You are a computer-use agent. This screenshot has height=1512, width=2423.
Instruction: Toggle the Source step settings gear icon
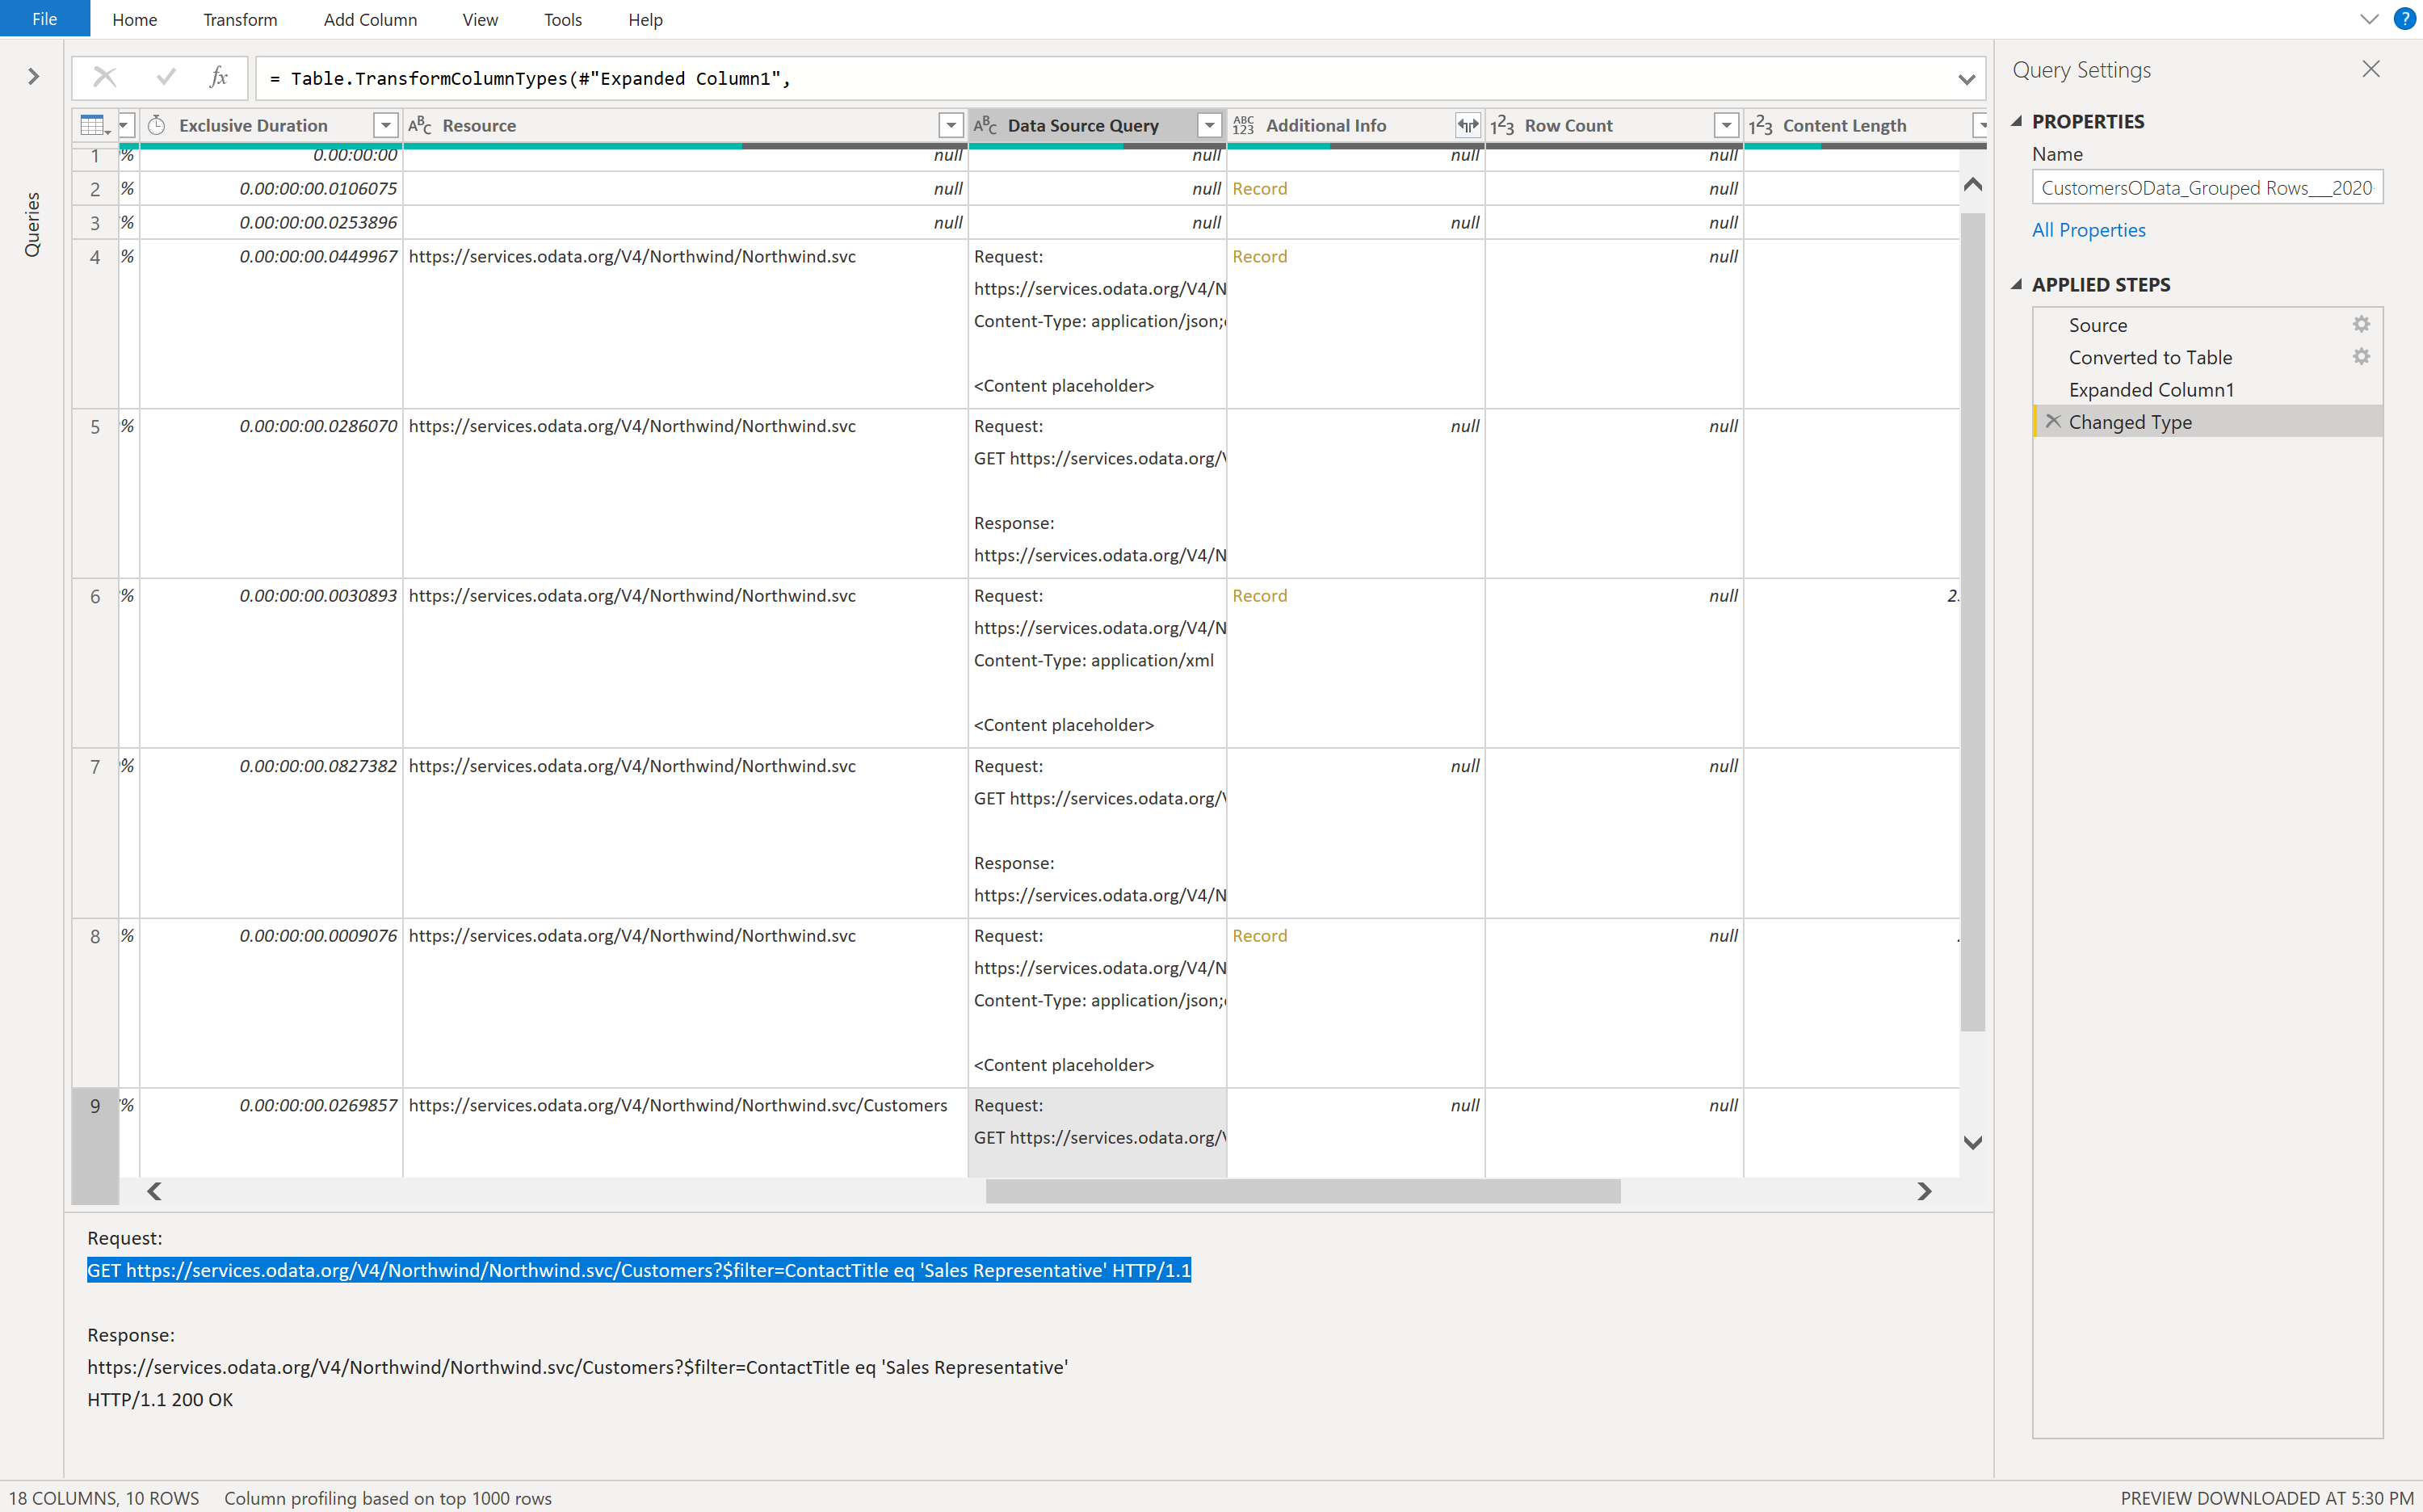[x=2362, y=324]
